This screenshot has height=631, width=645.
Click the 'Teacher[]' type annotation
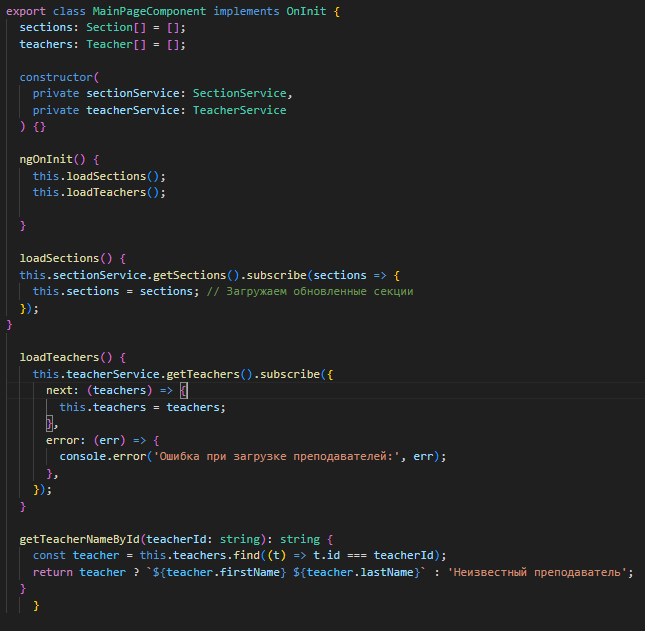116,44
